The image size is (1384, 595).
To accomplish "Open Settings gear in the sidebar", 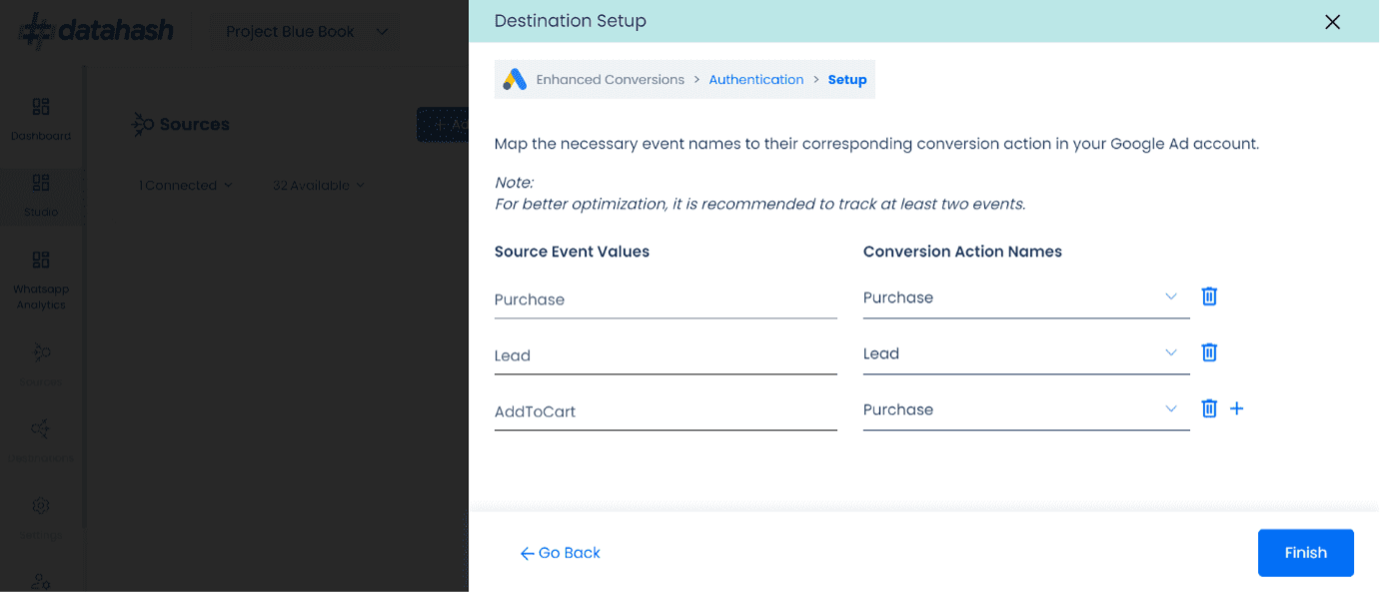I will [x=41, y=506].
